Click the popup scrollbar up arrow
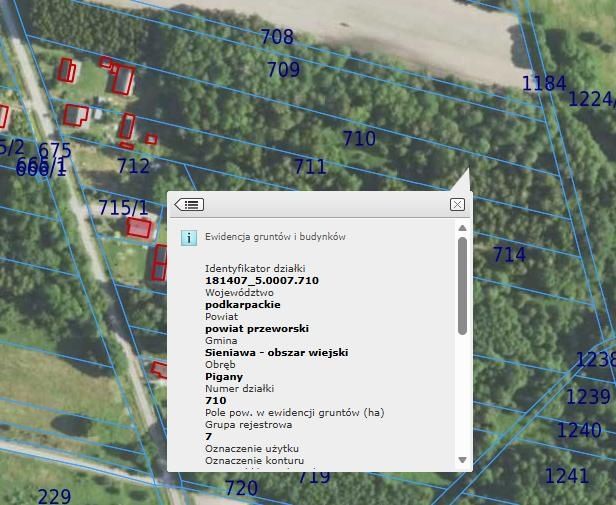The height and width of the screenshot is (505, 616). tap(462, 228)
